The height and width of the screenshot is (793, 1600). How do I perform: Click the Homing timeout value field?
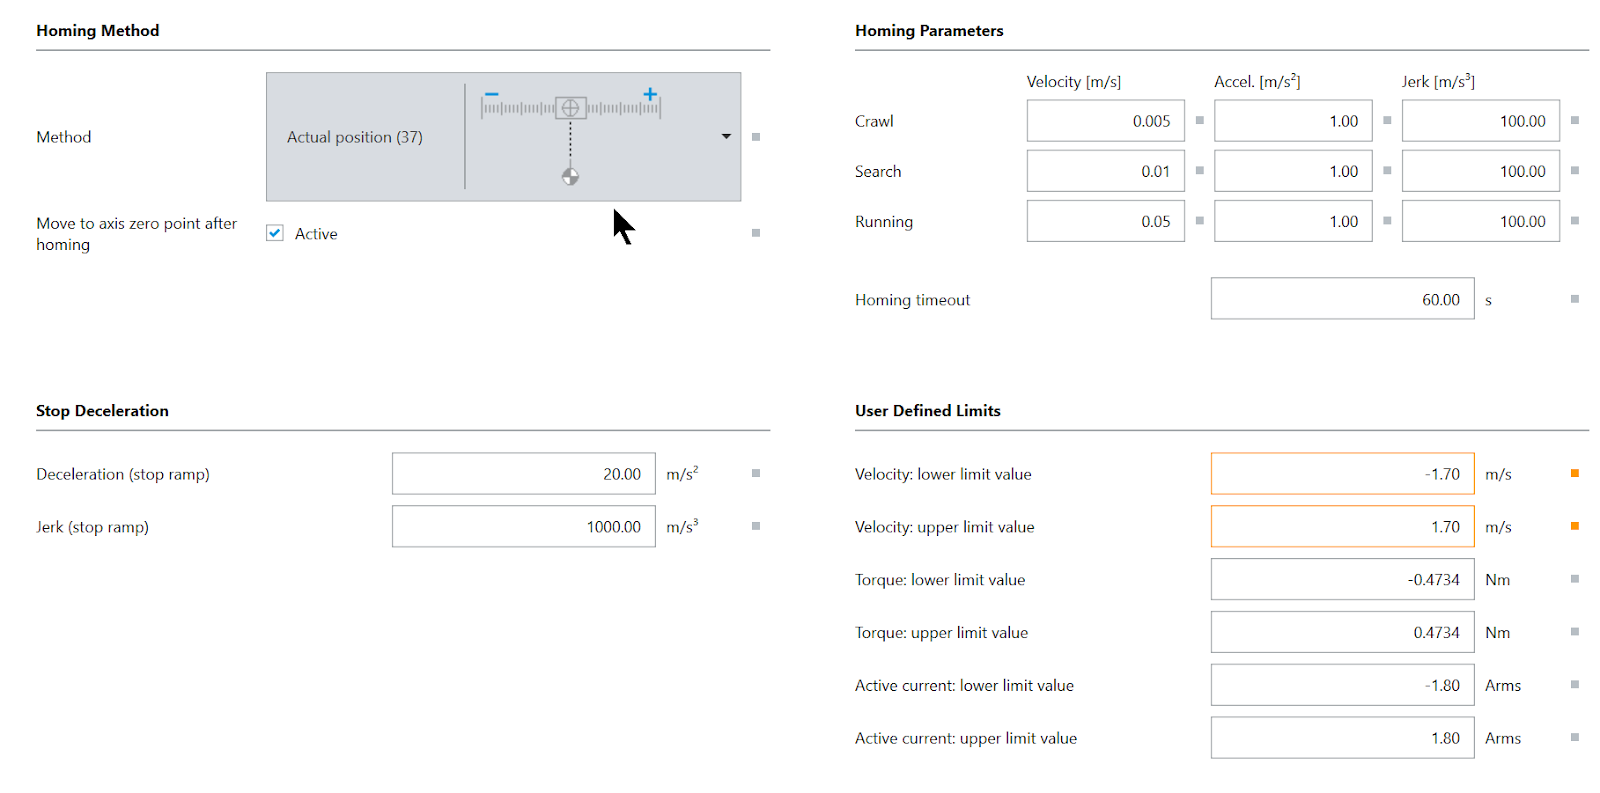pos(1343,299)
